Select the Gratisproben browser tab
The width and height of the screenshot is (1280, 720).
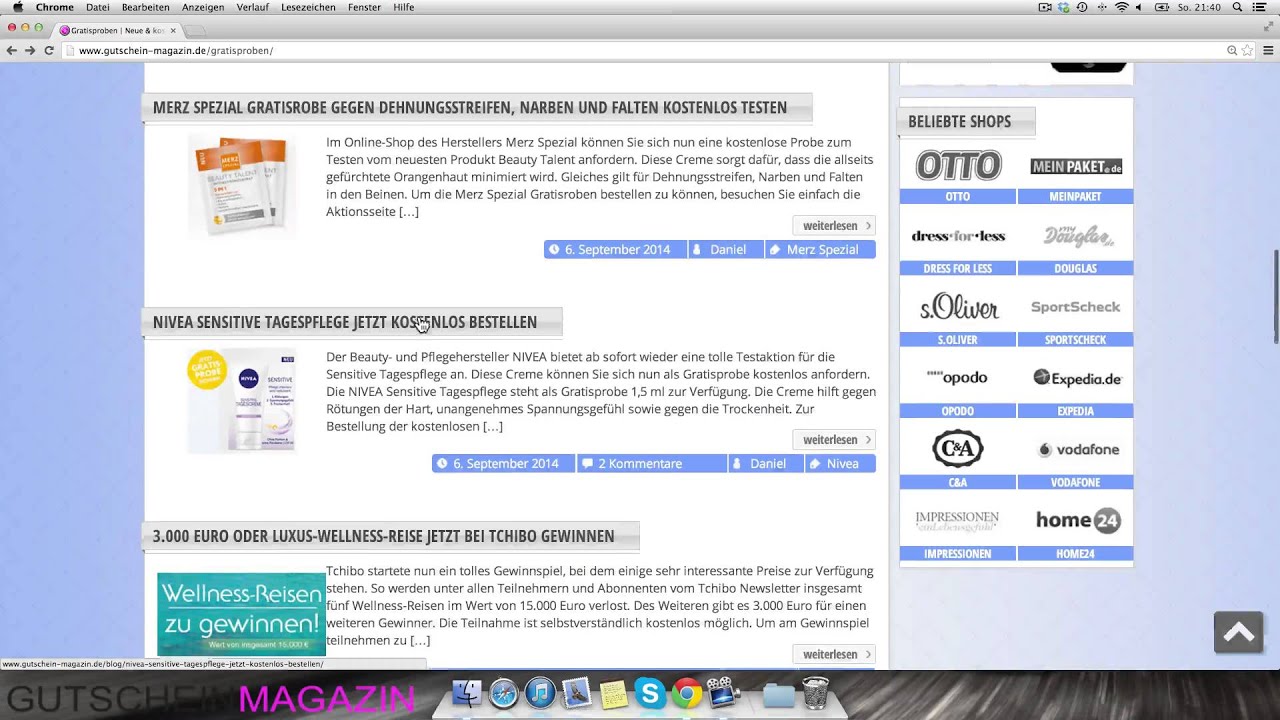[117, 30]
